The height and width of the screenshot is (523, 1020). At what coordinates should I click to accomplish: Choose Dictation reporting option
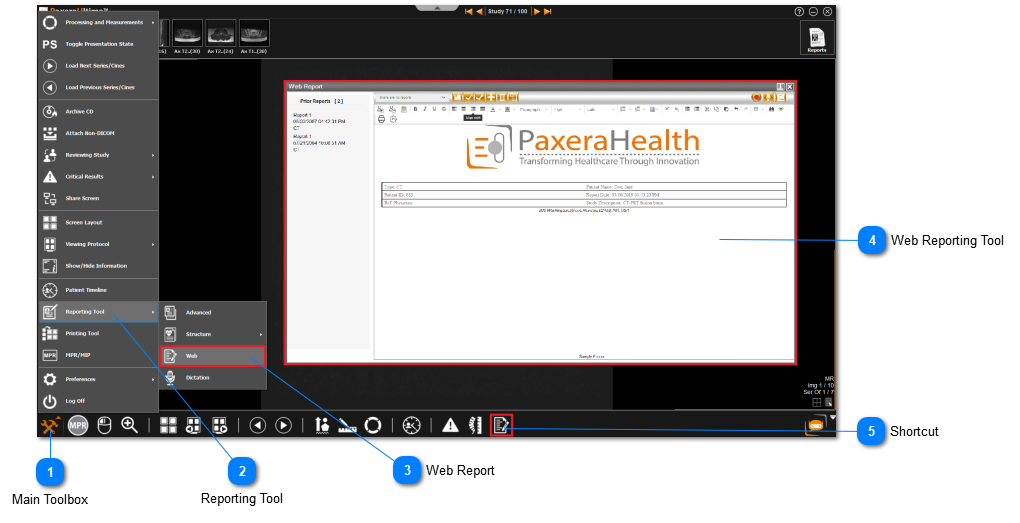tap(213, 378)
